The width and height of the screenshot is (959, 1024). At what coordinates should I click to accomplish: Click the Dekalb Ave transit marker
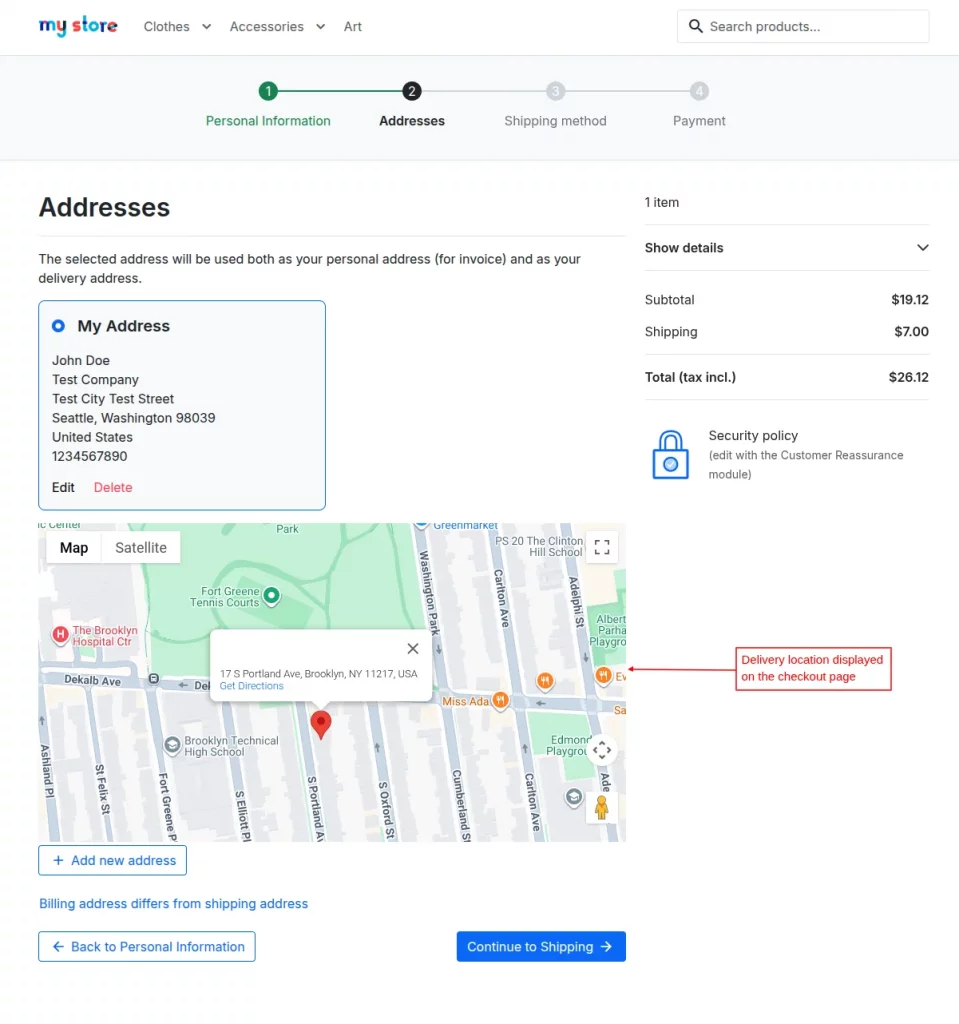pos(154,679)
